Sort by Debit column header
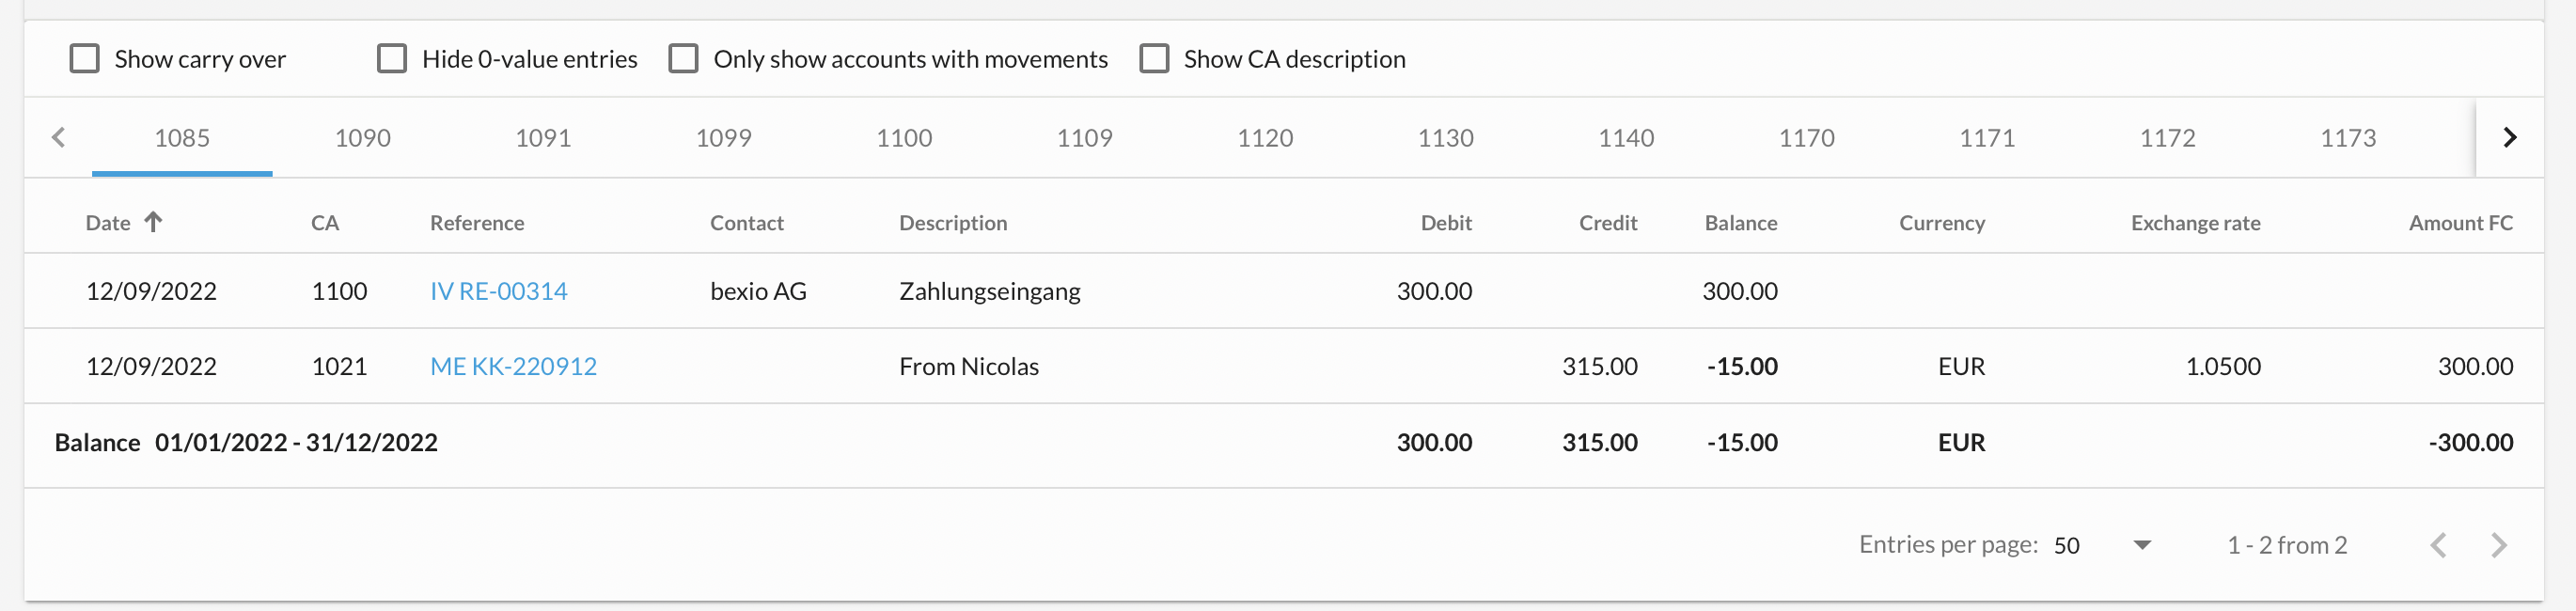2576x611 pixels. coord(1445,223)
